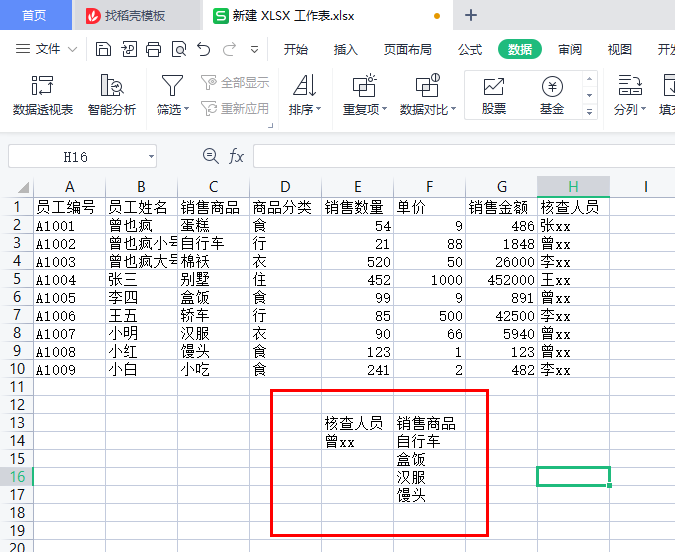Select column A header
This screenshot has height=552, width=675.
[69, 187]
